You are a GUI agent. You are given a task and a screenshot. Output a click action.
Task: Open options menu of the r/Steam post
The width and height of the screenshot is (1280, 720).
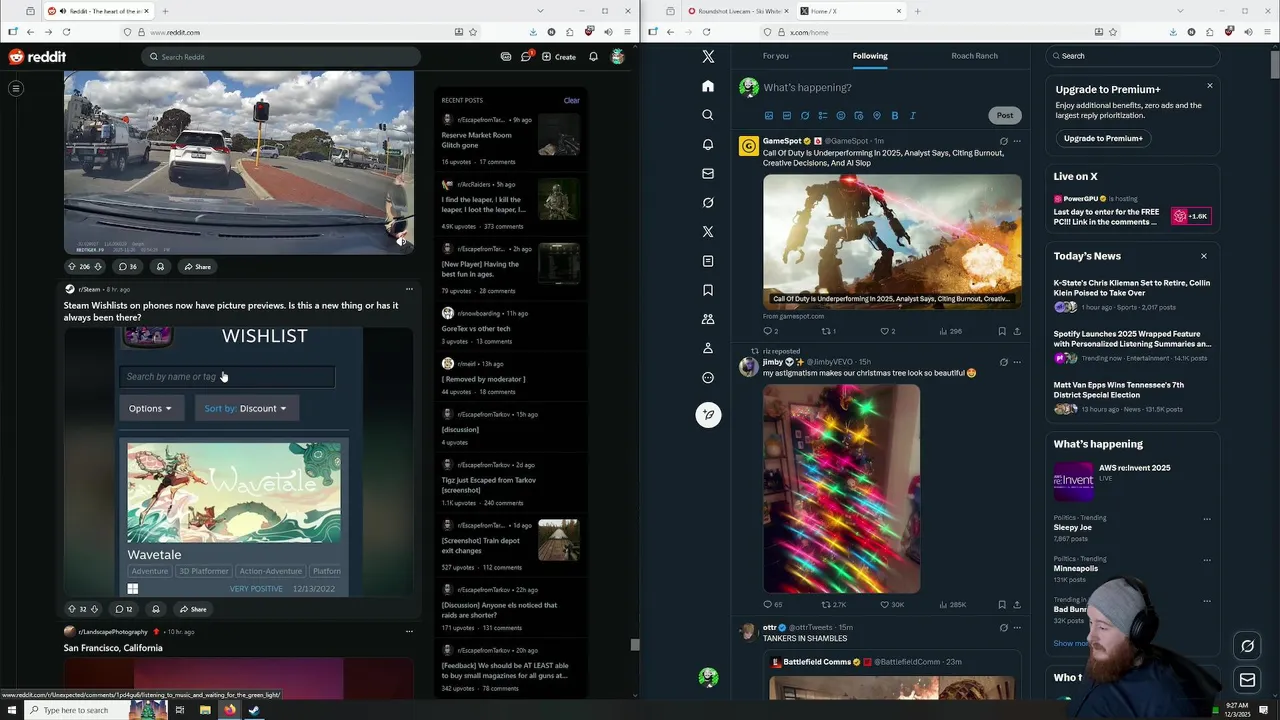pos(409,289)
